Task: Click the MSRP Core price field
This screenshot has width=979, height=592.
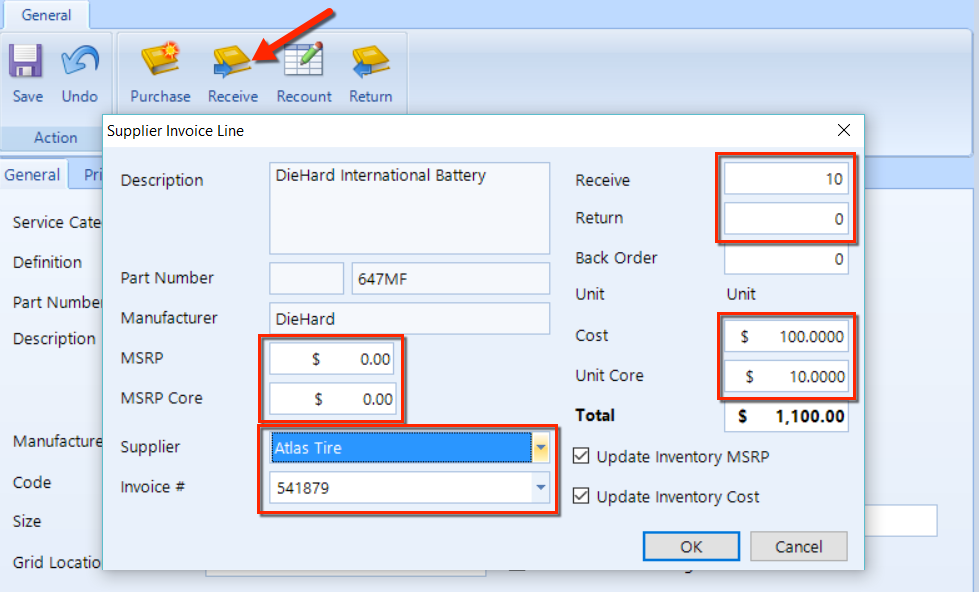Action: pyautogui.click(x=332, y=399)
